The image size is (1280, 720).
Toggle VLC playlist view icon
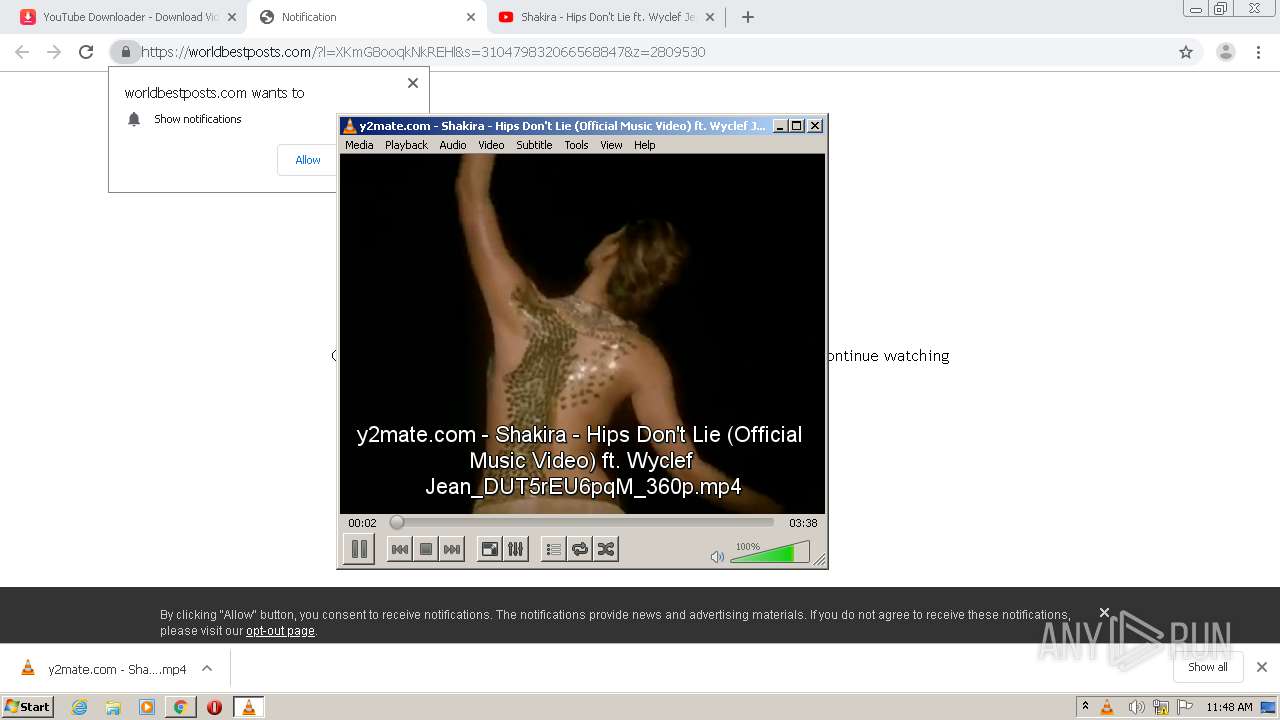(553, 549)
